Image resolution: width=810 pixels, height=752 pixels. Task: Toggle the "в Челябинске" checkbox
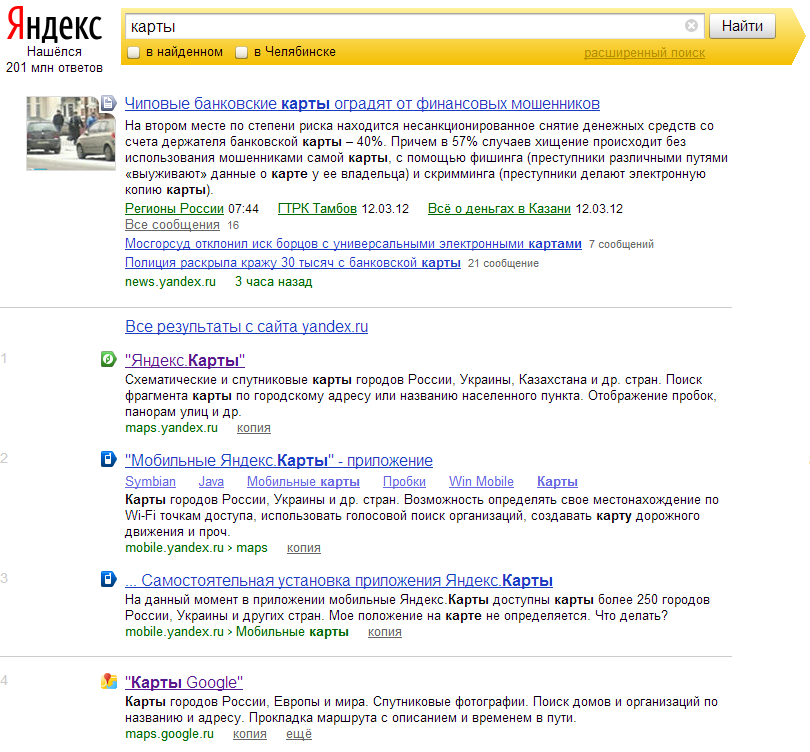coord(241,52)
